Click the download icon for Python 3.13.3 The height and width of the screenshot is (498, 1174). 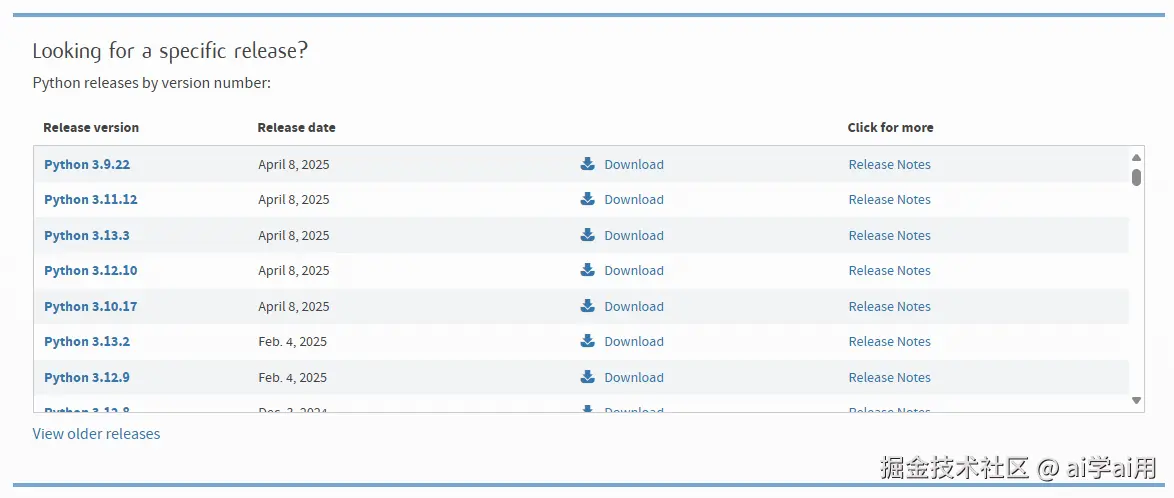[588, 235]
